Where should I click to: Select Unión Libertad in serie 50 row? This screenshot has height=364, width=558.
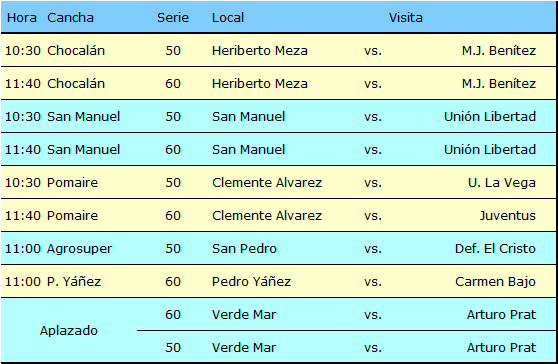coord(490,117)
